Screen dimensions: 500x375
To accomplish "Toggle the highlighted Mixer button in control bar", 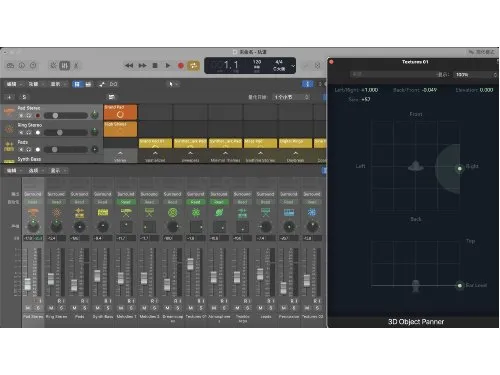I will [x=65, y=66].
